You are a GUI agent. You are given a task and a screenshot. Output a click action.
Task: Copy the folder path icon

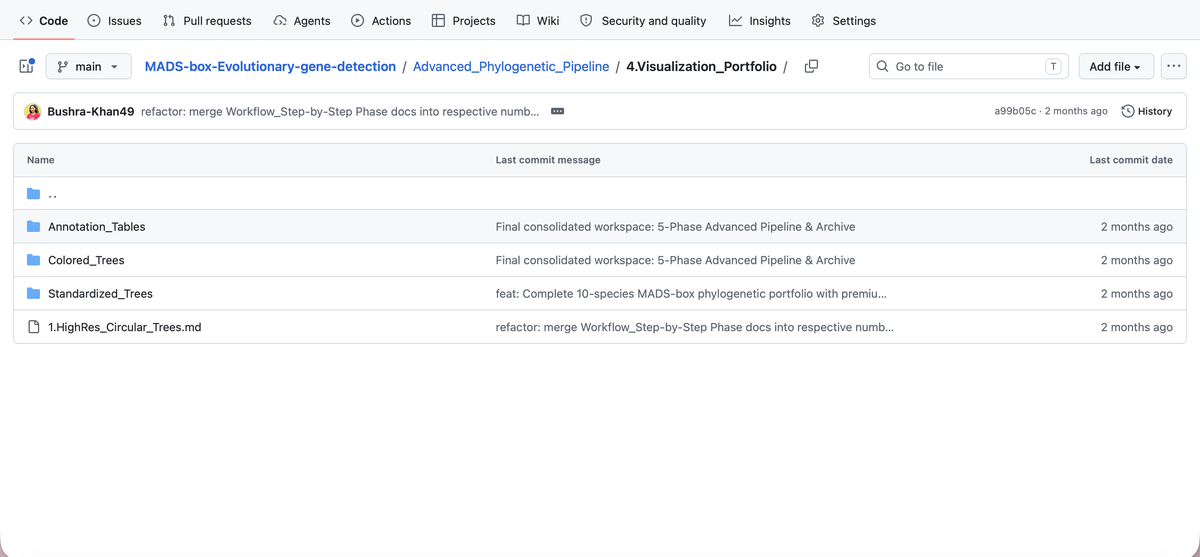811,66
